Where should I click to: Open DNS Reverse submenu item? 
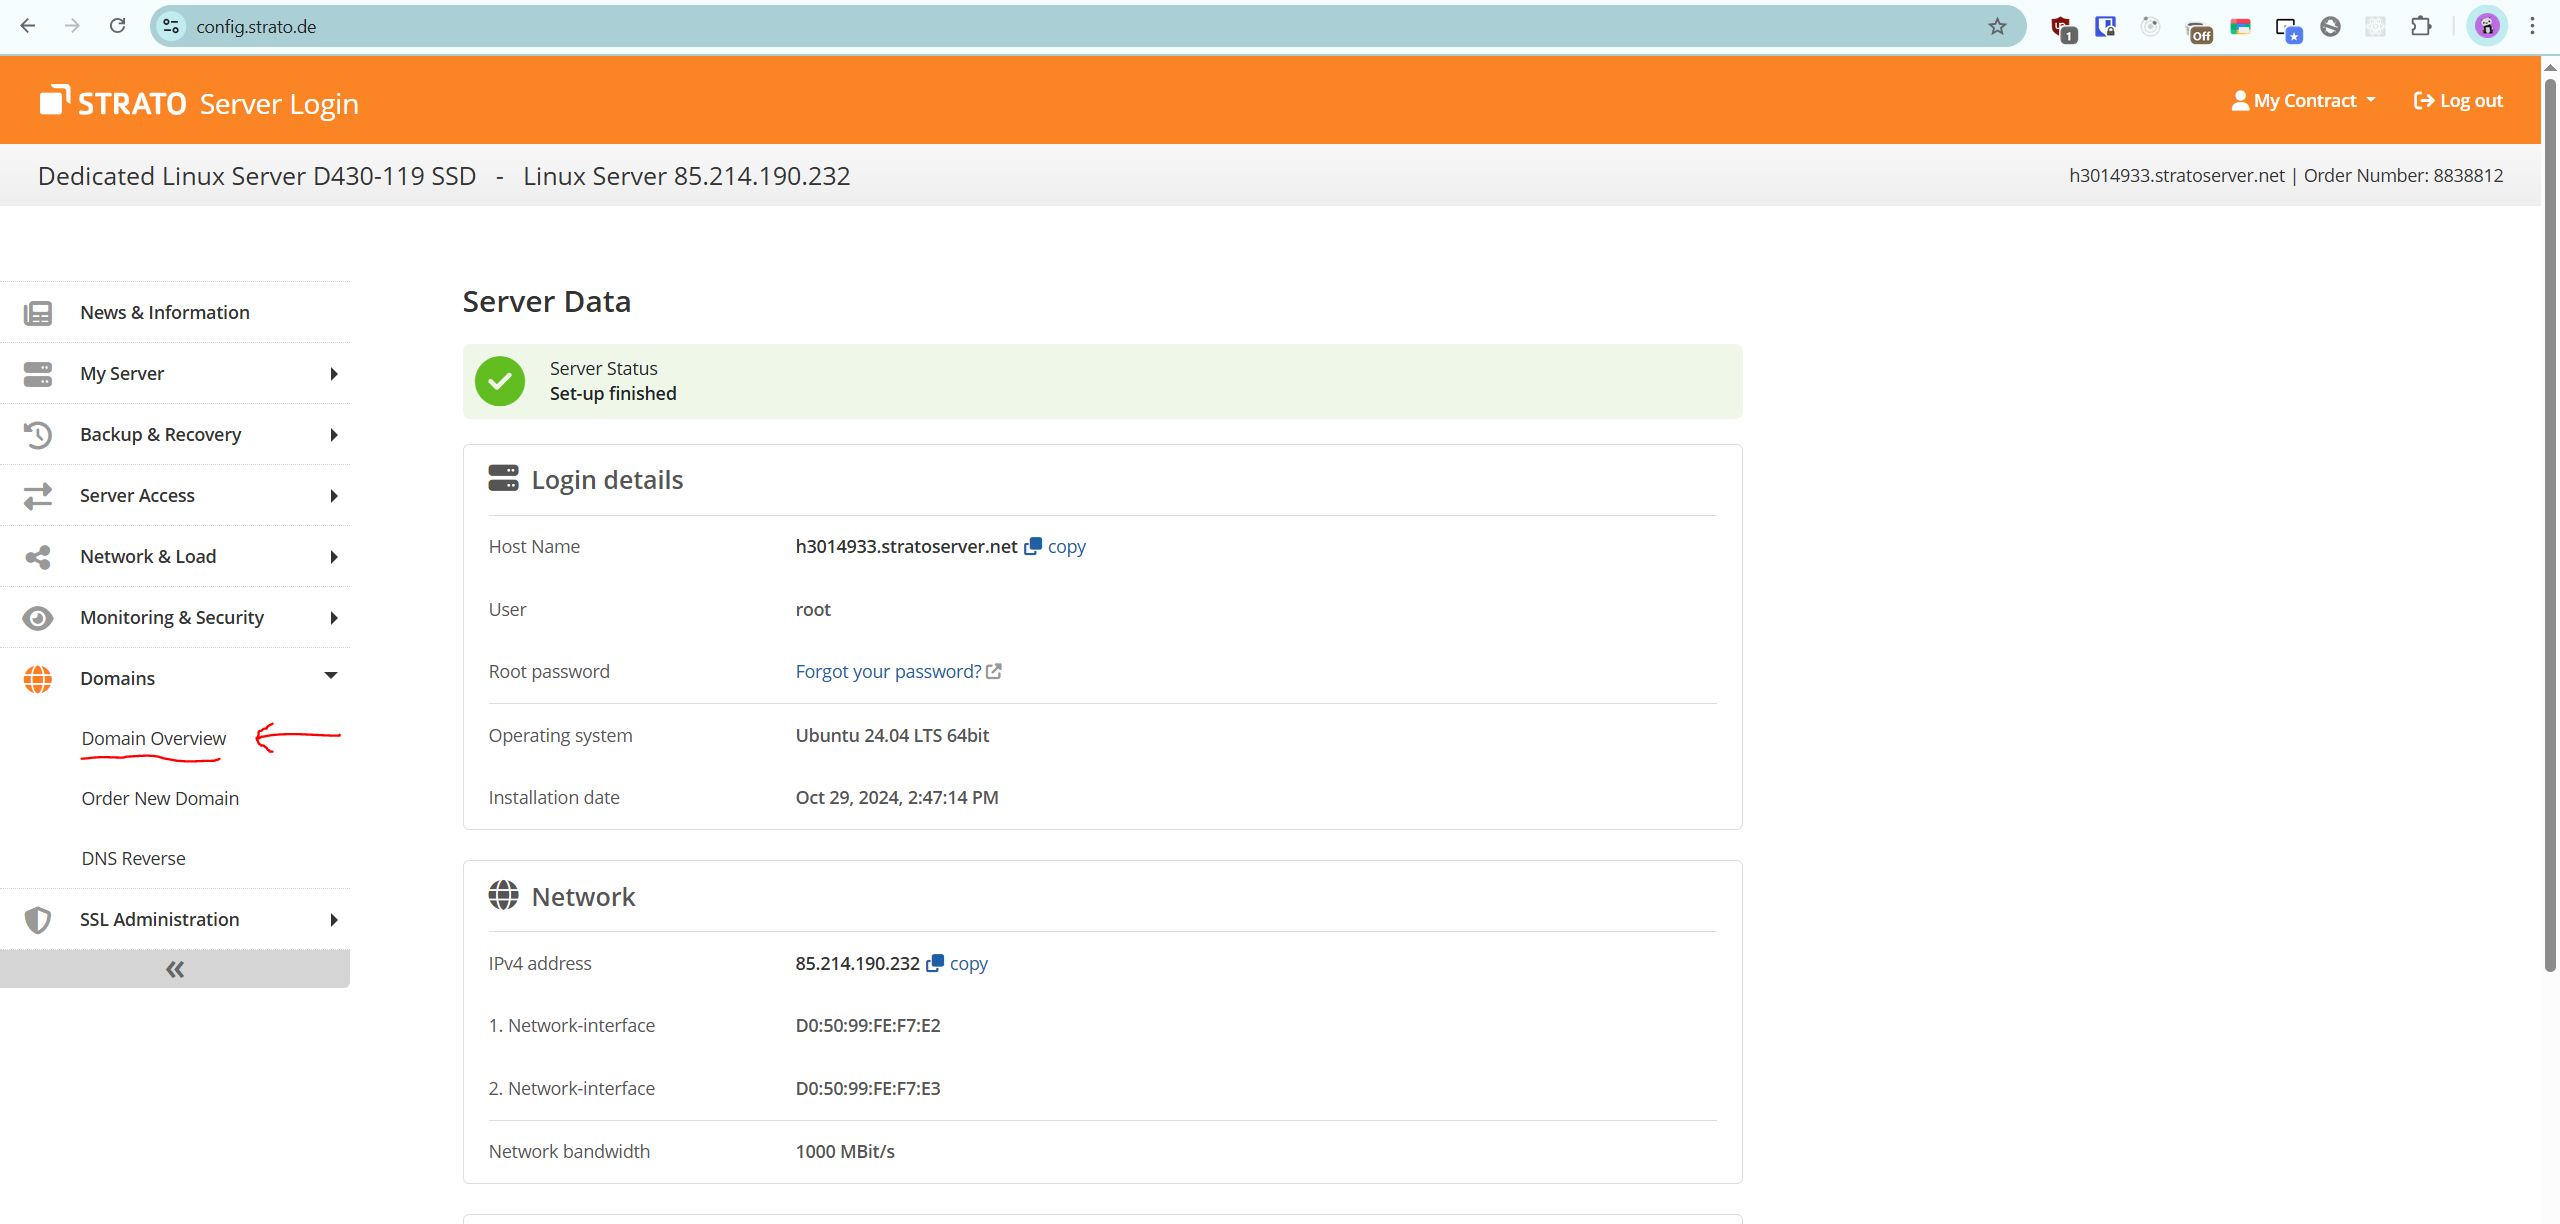[133, 859]
